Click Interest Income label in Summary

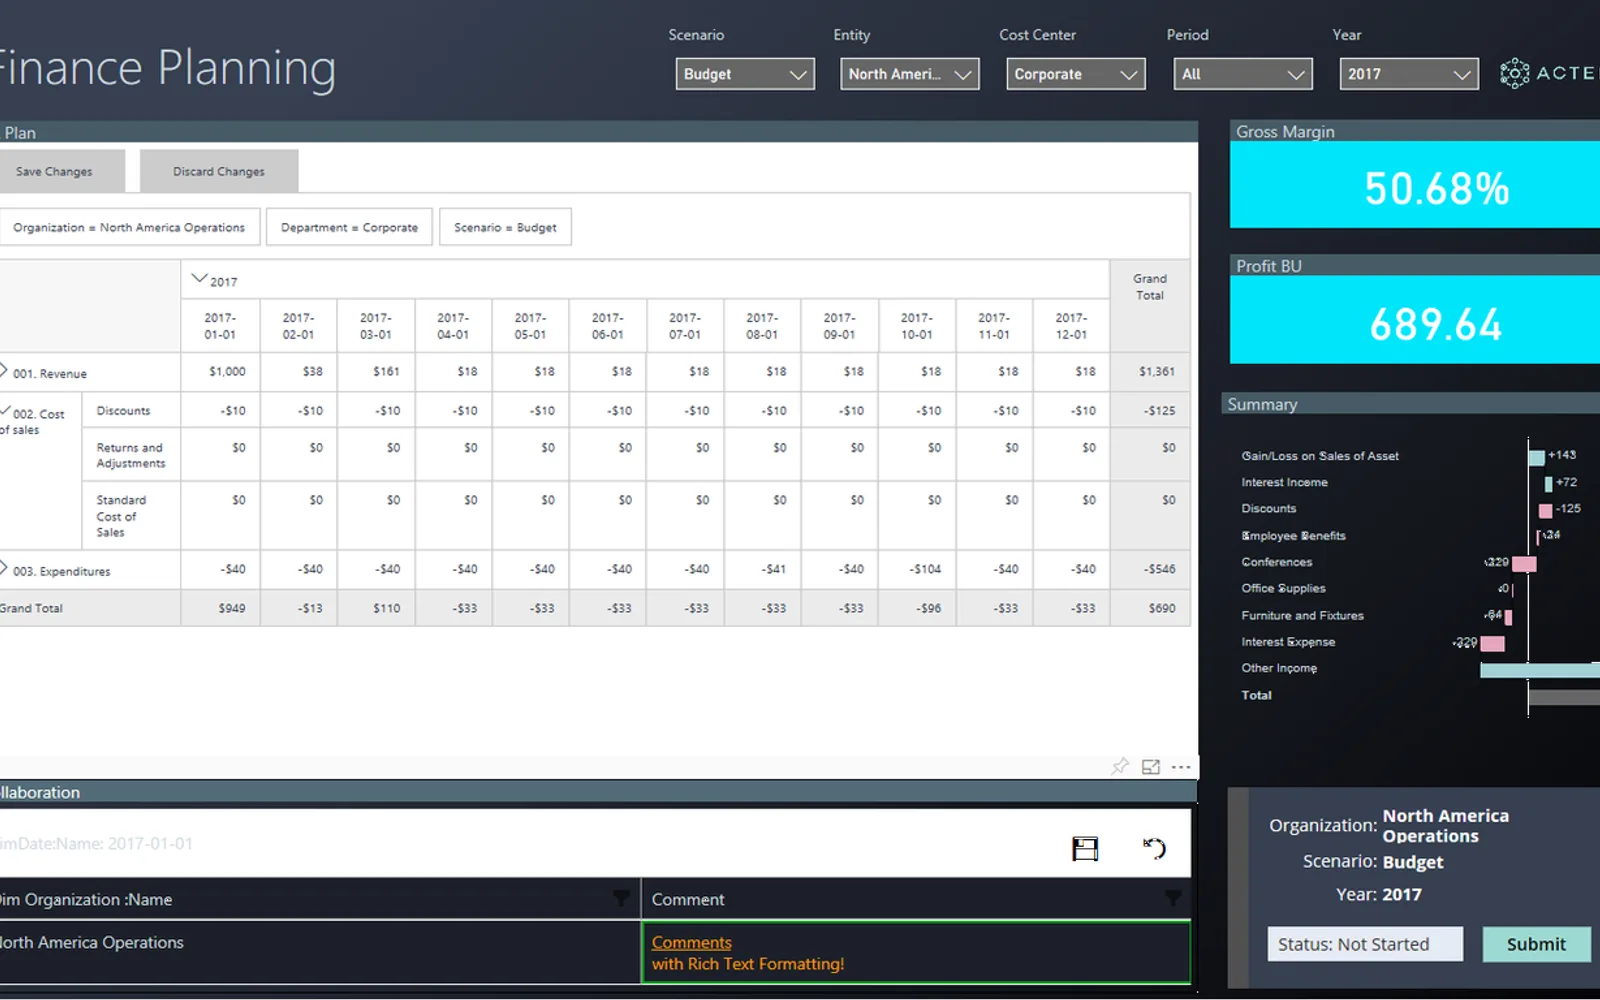1284,482
